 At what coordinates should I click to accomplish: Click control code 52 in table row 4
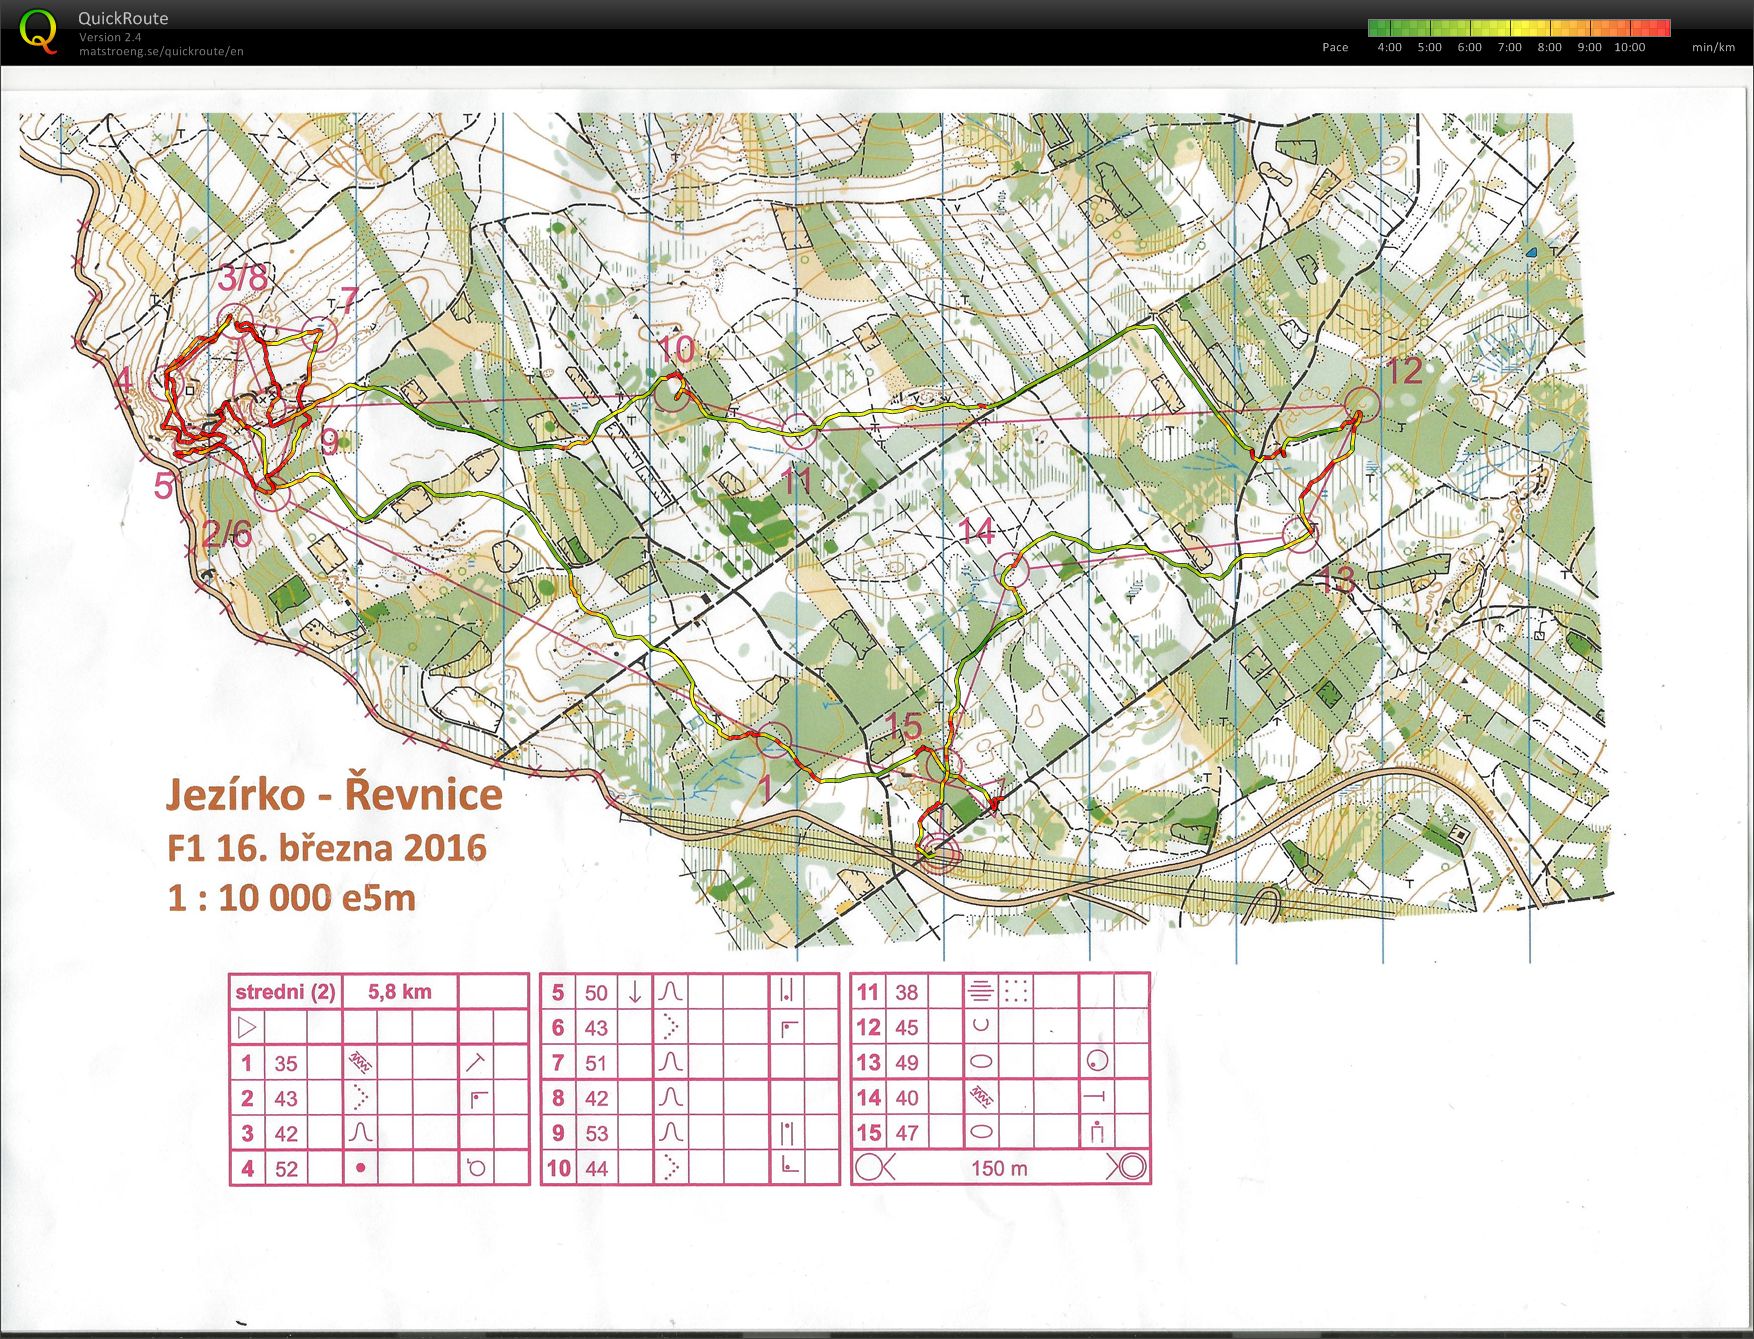[x=286, y=1169]
